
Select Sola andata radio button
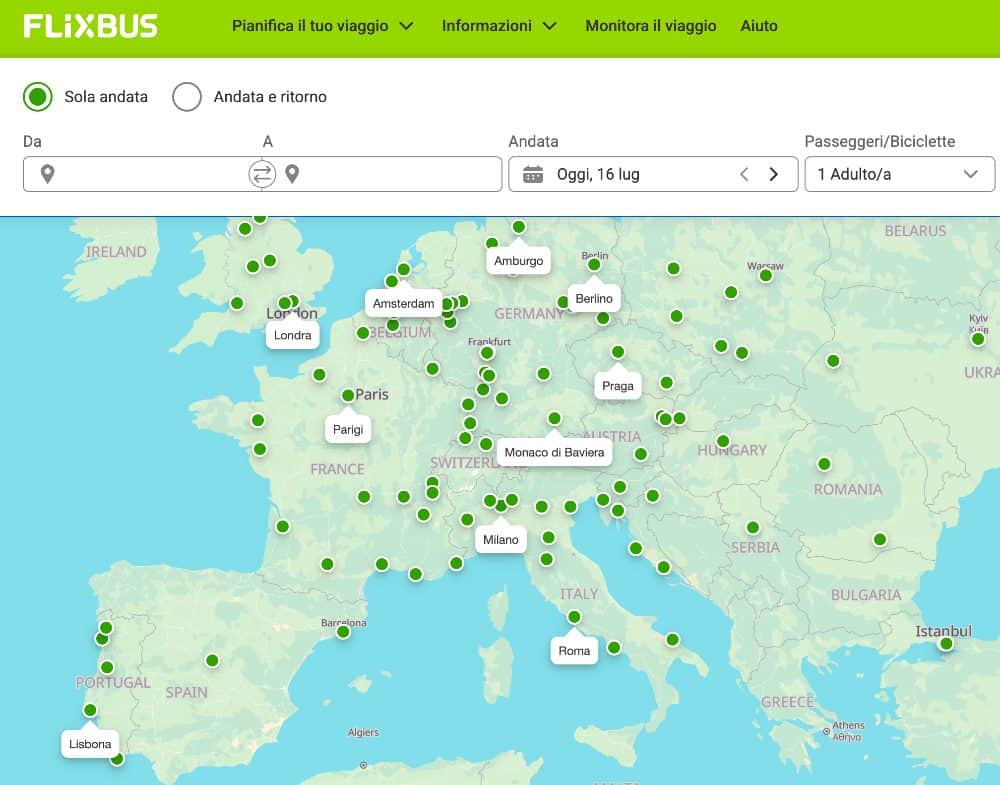pos(38,97)
